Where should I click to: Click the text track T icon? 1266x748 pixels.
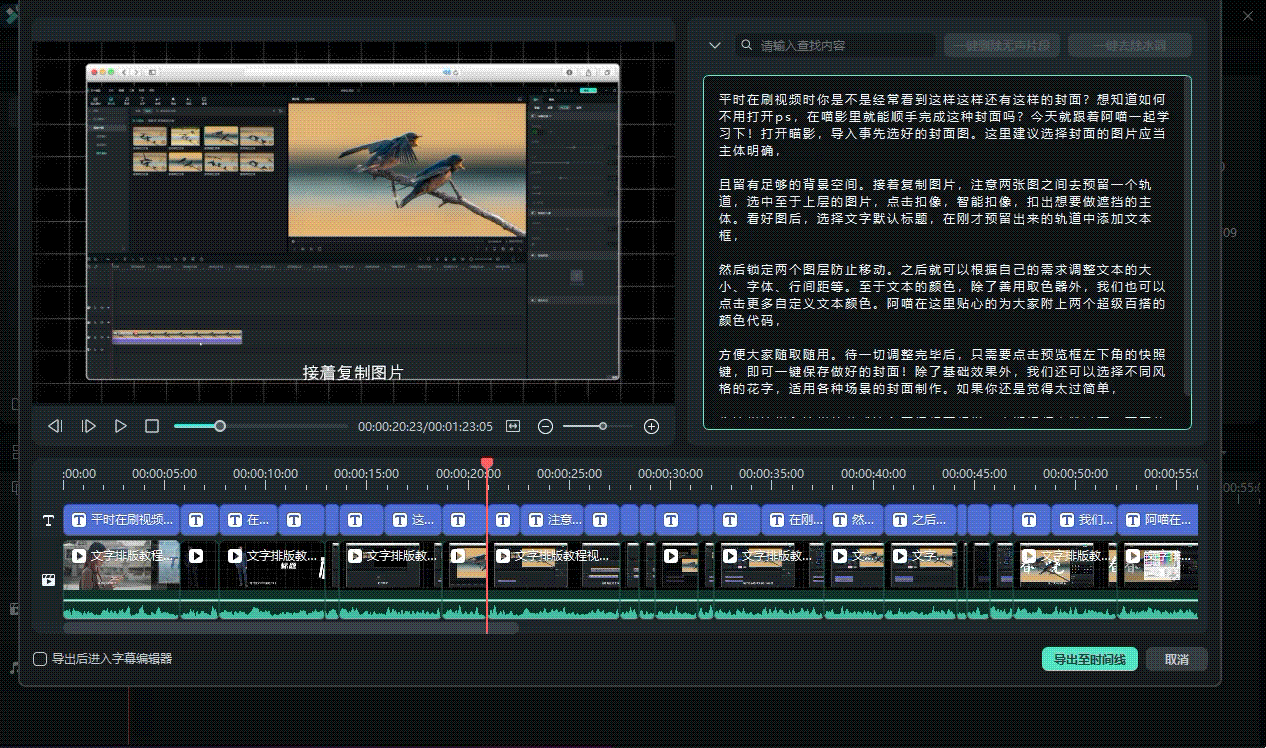click(x=48, y=520)
